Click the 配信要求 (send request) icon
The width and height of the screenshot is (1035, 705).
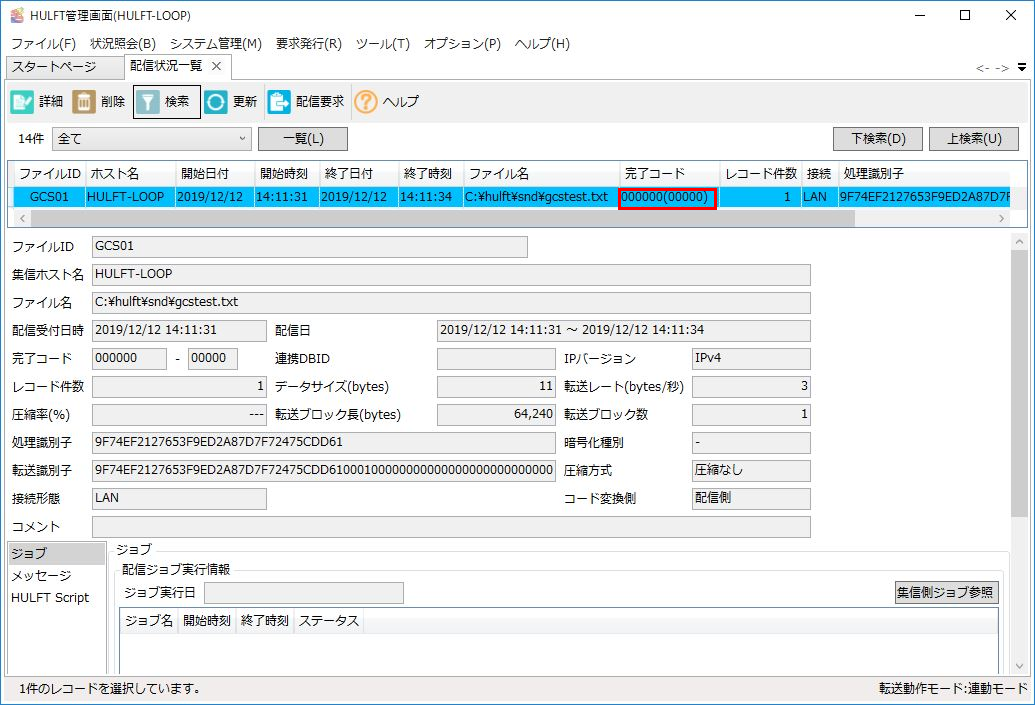pos(279,102)
